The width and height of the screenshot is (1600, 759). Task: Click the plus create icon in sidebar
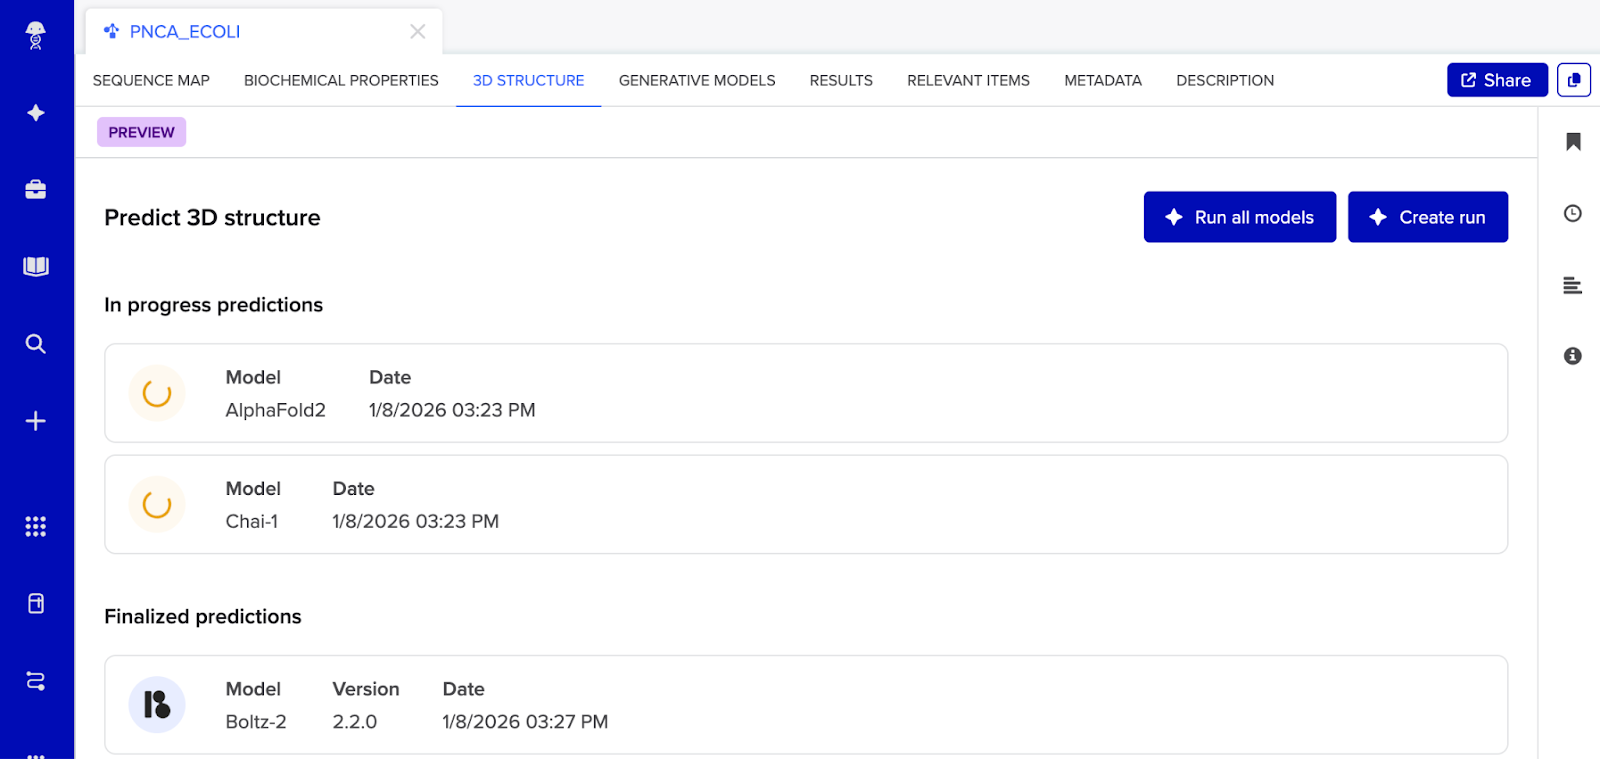pos(36,421)
